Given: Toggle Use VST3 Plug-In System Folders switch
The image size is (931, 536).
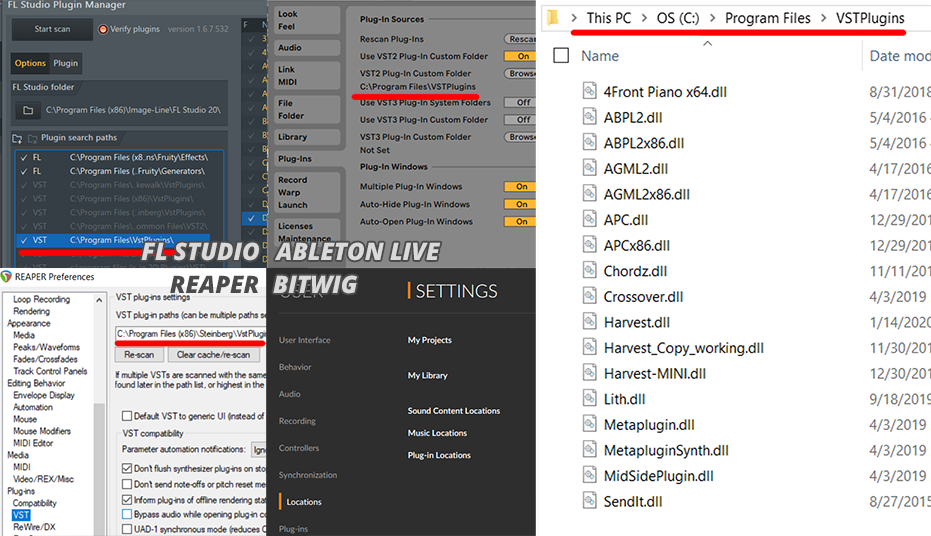Looking at the screenshot, I should tap(520, 103).
